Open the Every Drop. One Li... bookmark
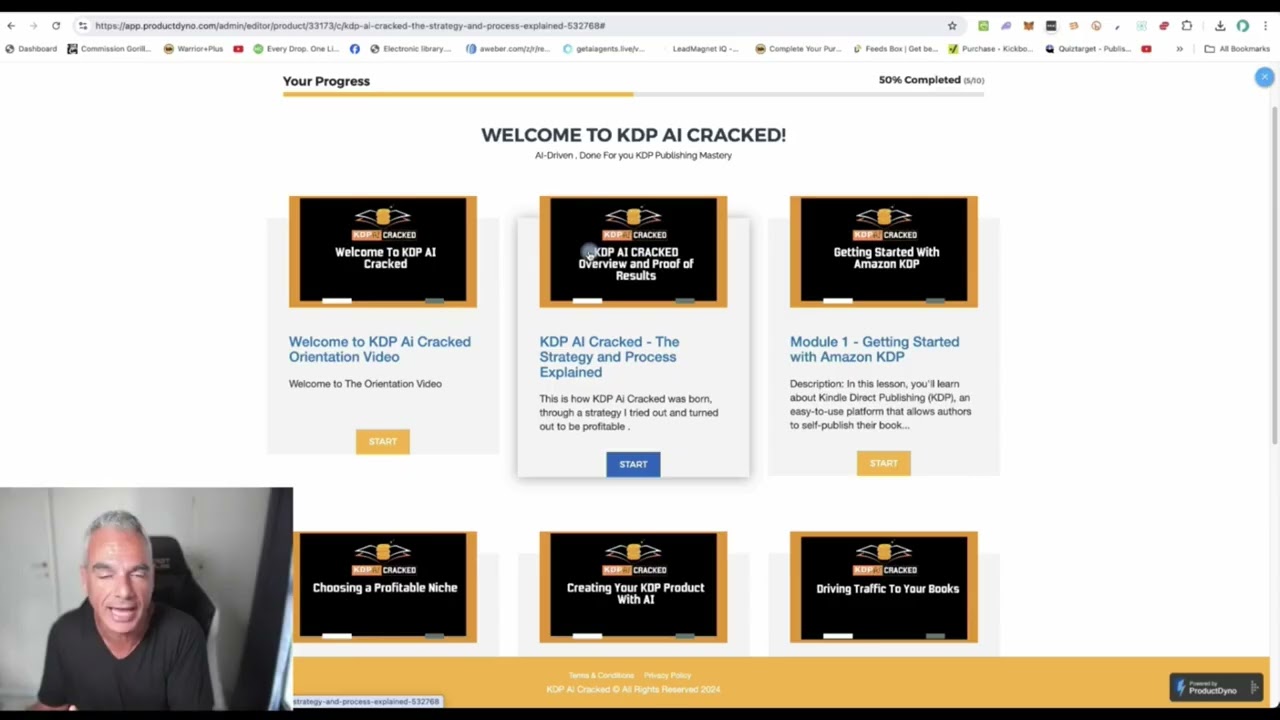The image size is (1280, 720). (x=296, y=49)
